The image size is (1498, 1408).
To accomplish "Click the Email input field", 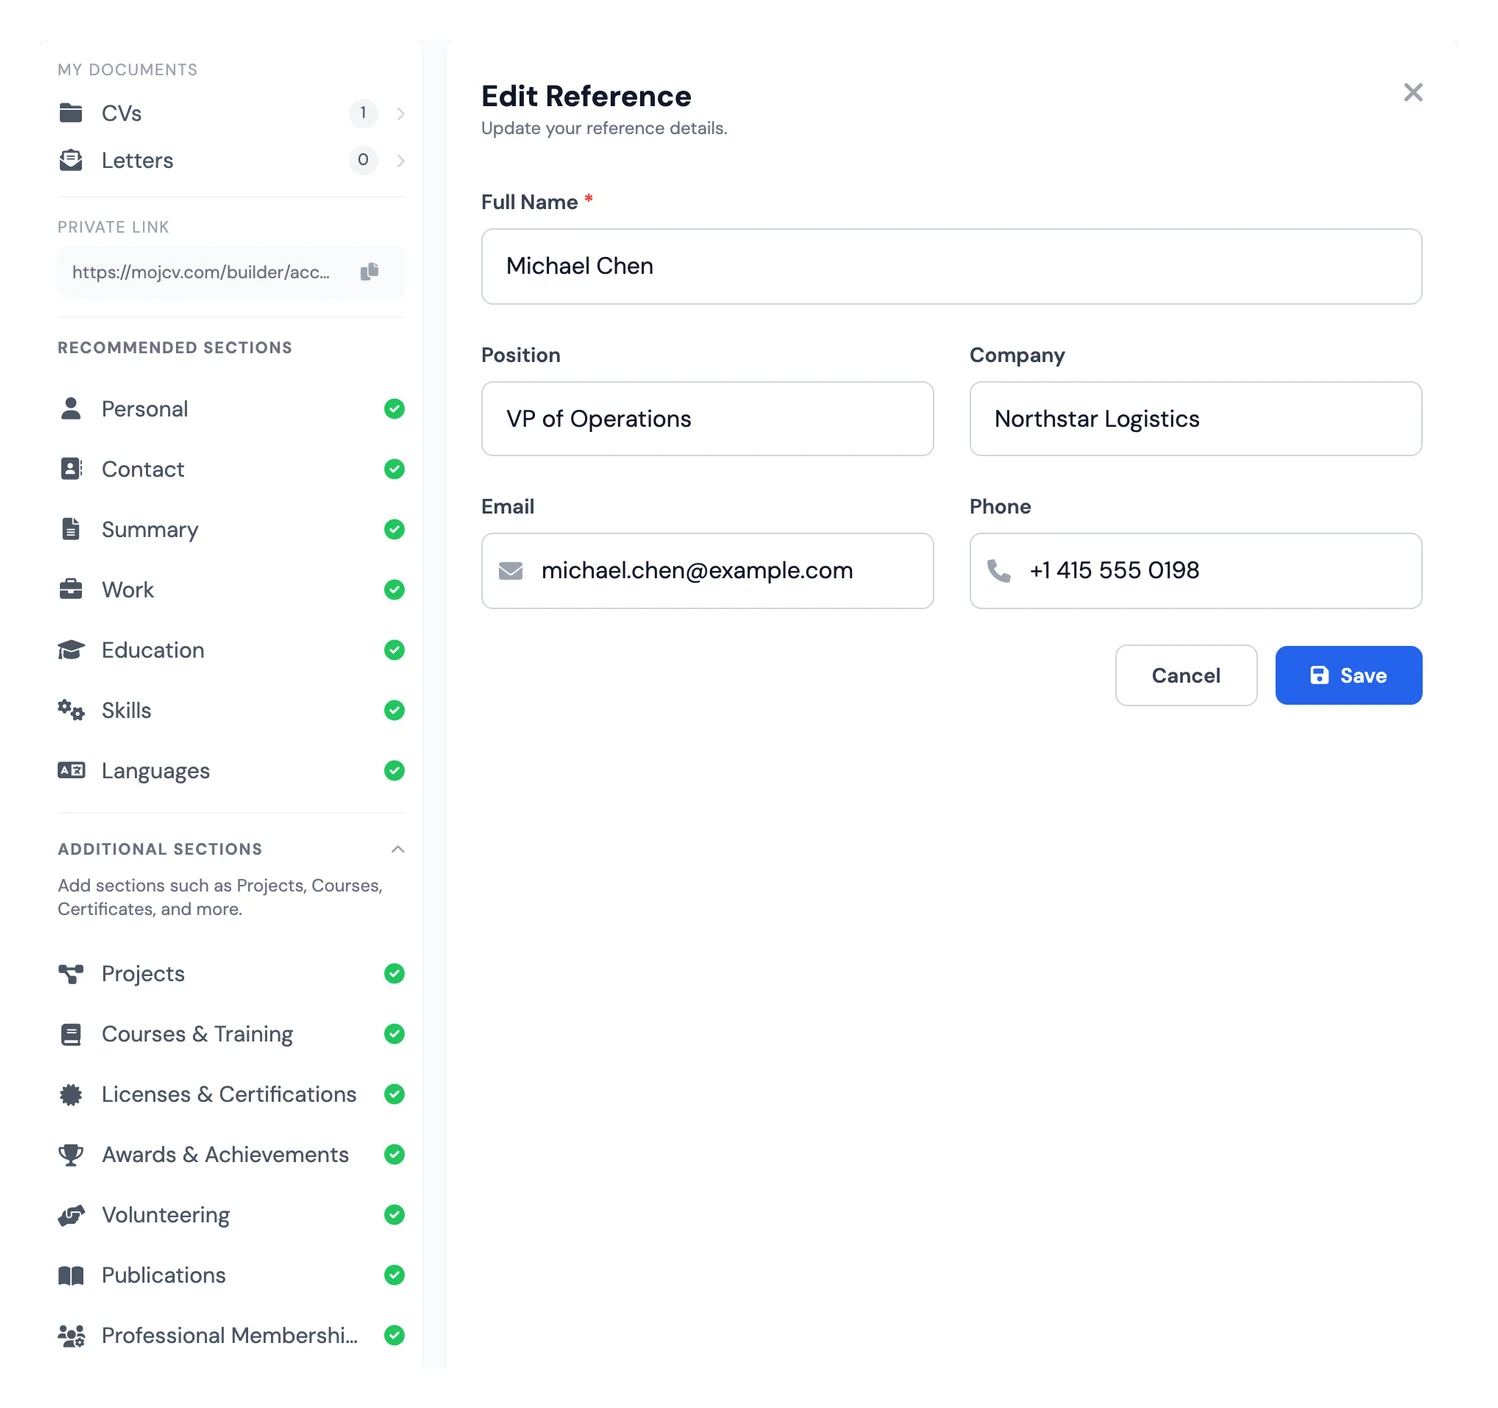I will tap(707, 571).
